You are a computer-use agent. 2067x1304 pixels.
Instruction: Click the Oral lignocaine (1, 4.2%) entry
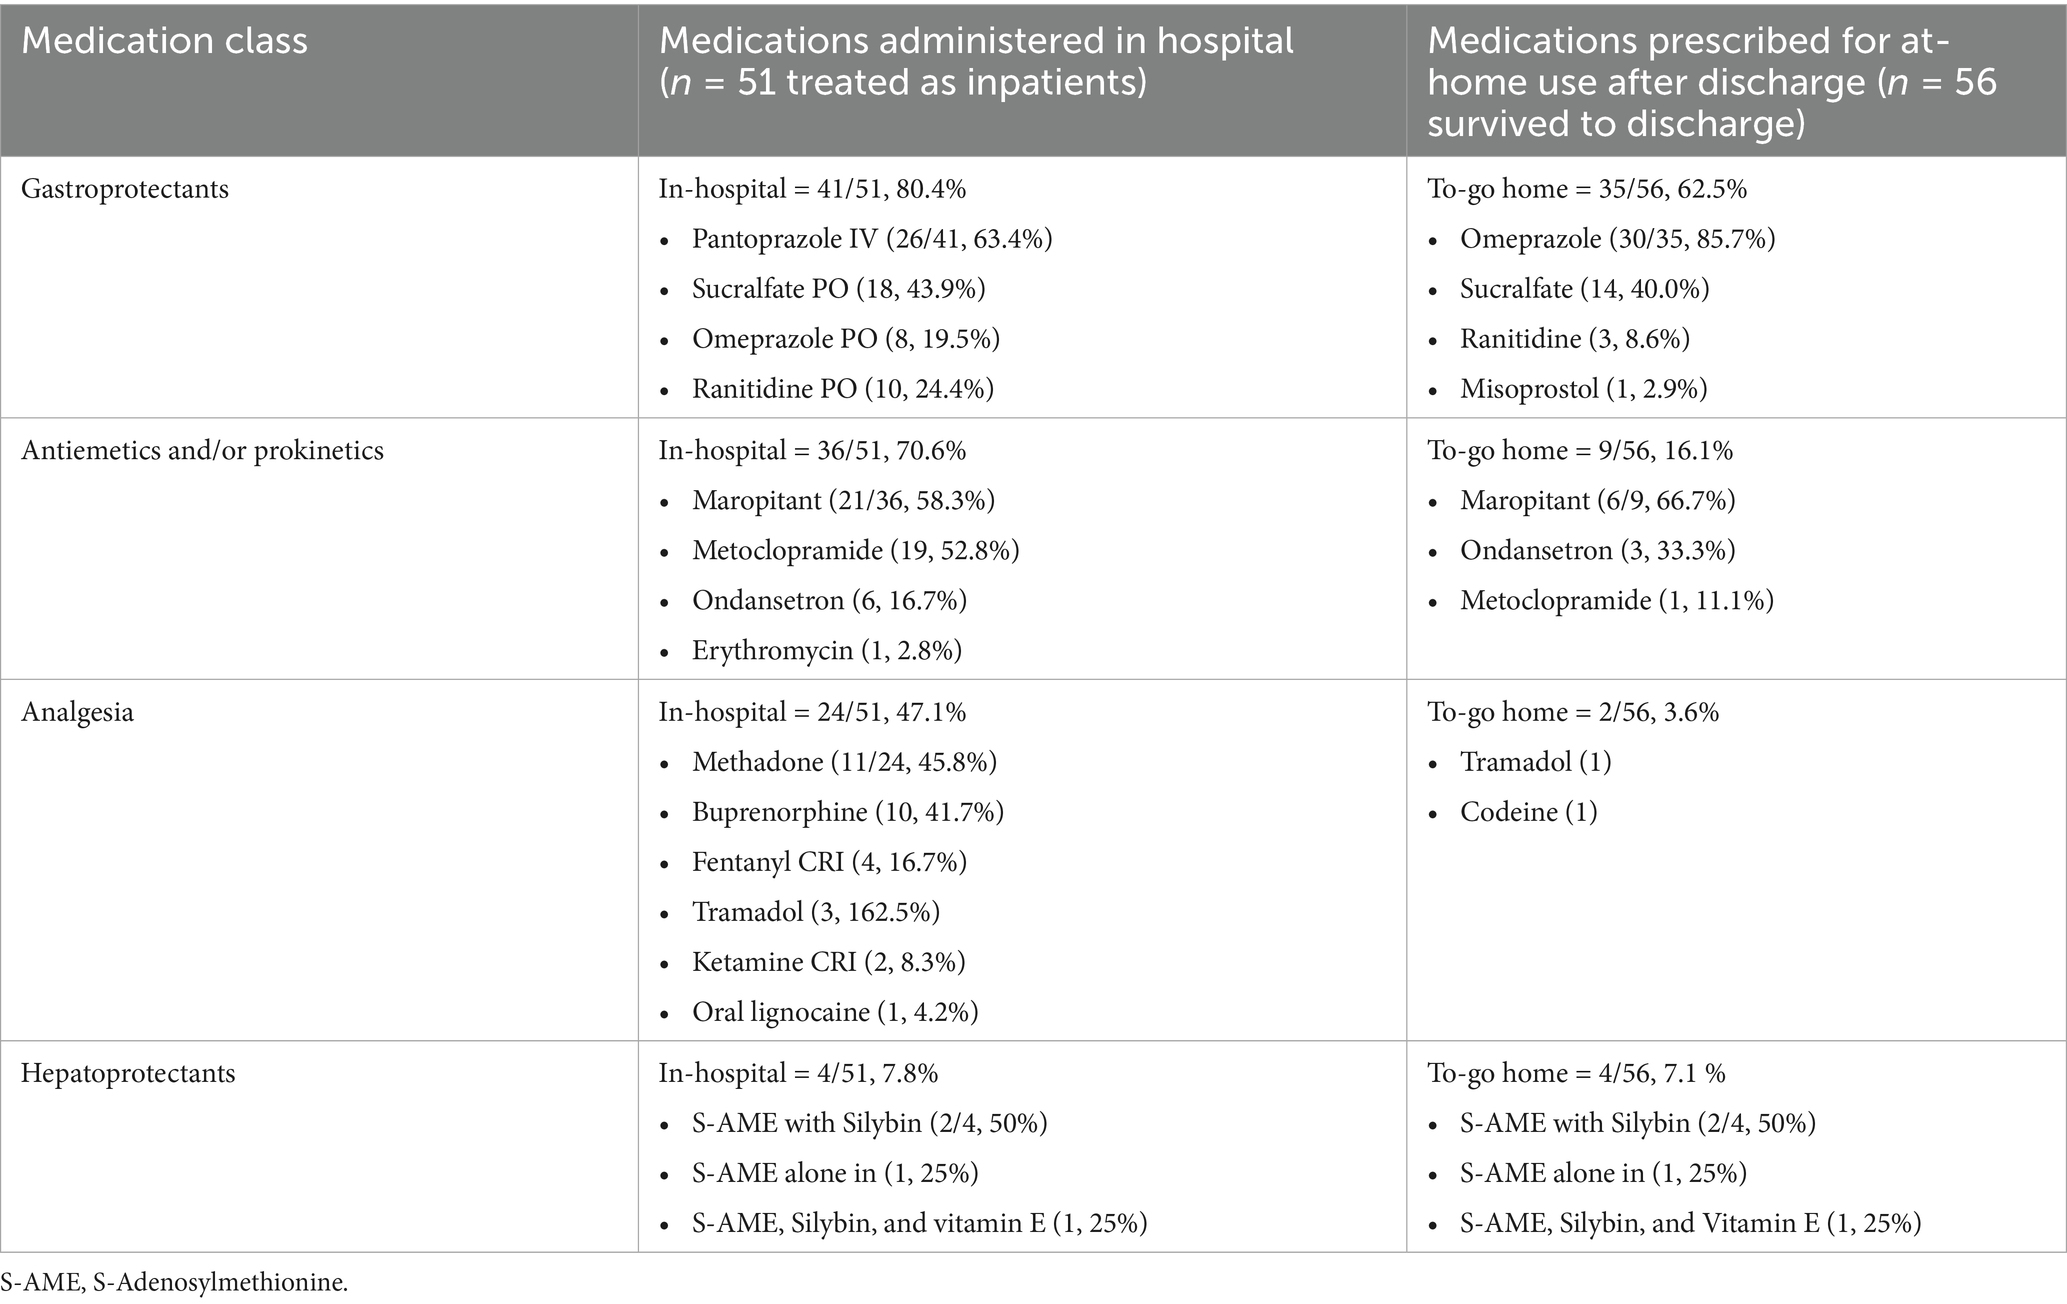(x=834, y=1013)
